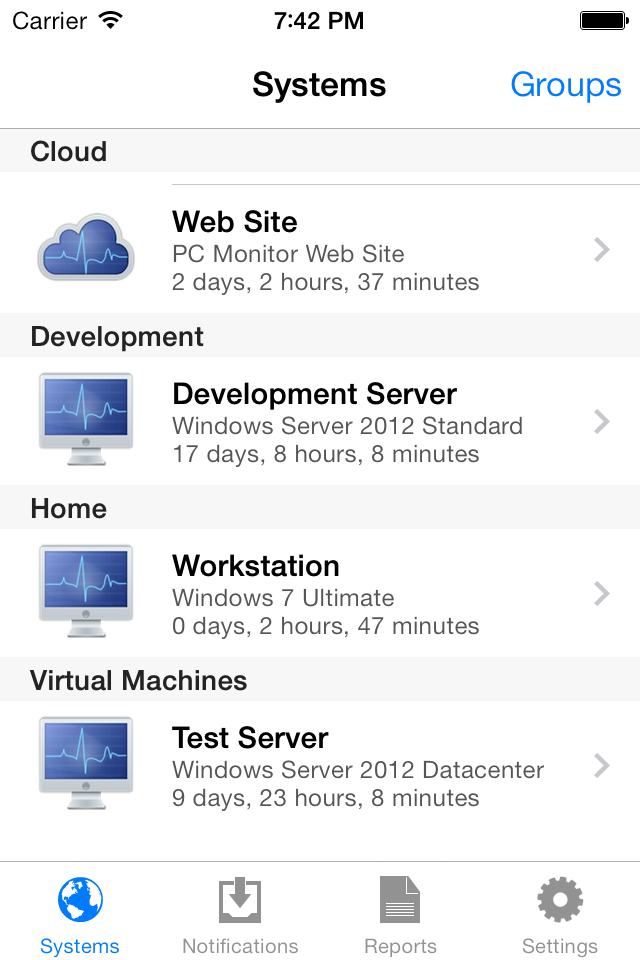
Task: Open the Groups view
Action: [565, 85]
